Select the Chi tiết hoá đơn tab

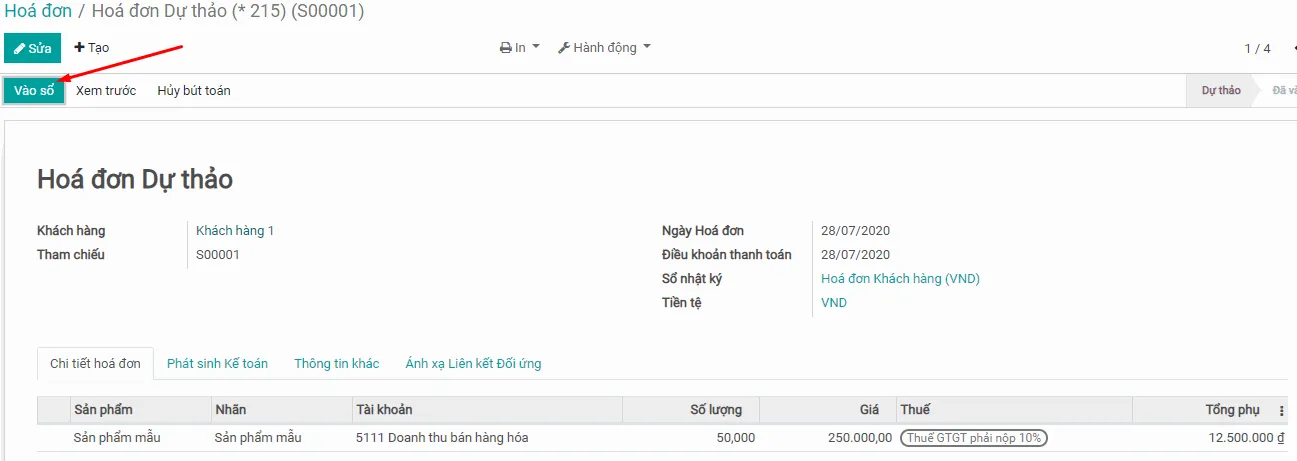click(x=95, y=364)
